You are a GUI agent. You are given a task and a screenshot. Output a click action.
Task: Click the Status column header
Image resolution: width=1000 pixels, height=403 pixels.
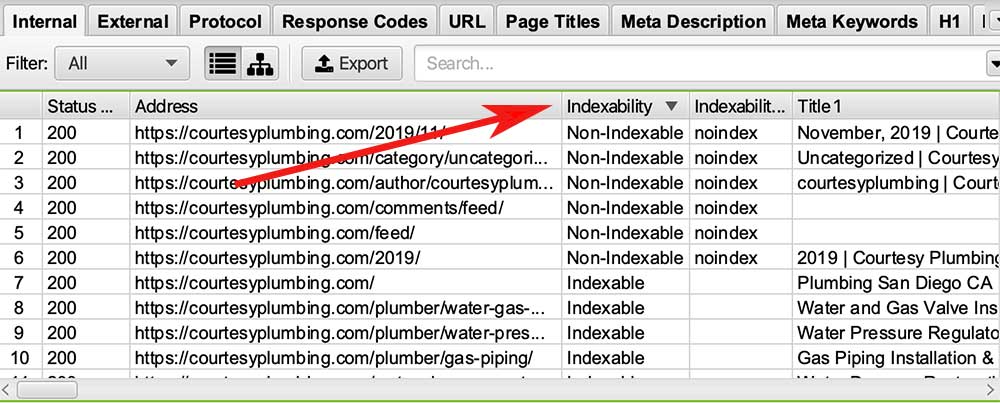[x=84, y=106]
